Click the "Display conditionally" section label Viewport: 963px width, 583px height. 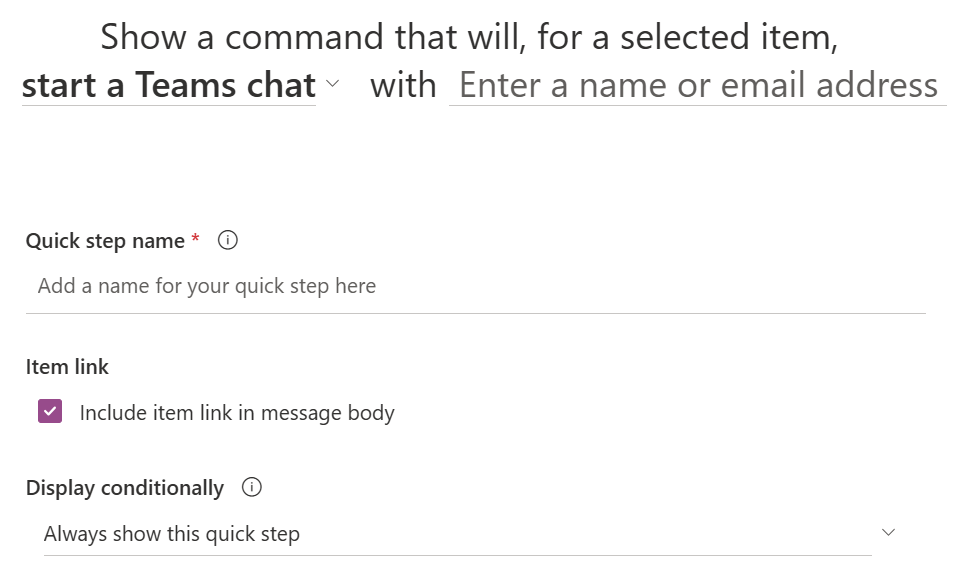[x=125, y=488]
